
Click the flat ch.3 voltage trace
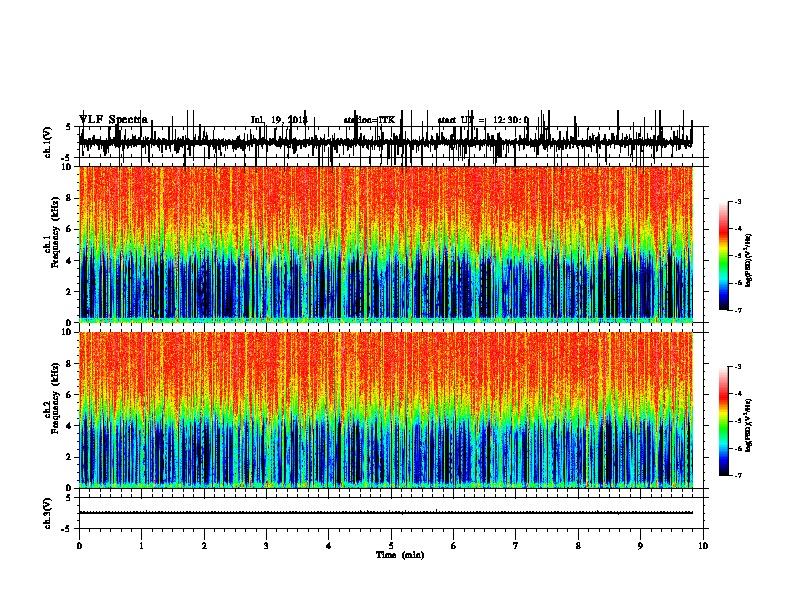point(386,513)
